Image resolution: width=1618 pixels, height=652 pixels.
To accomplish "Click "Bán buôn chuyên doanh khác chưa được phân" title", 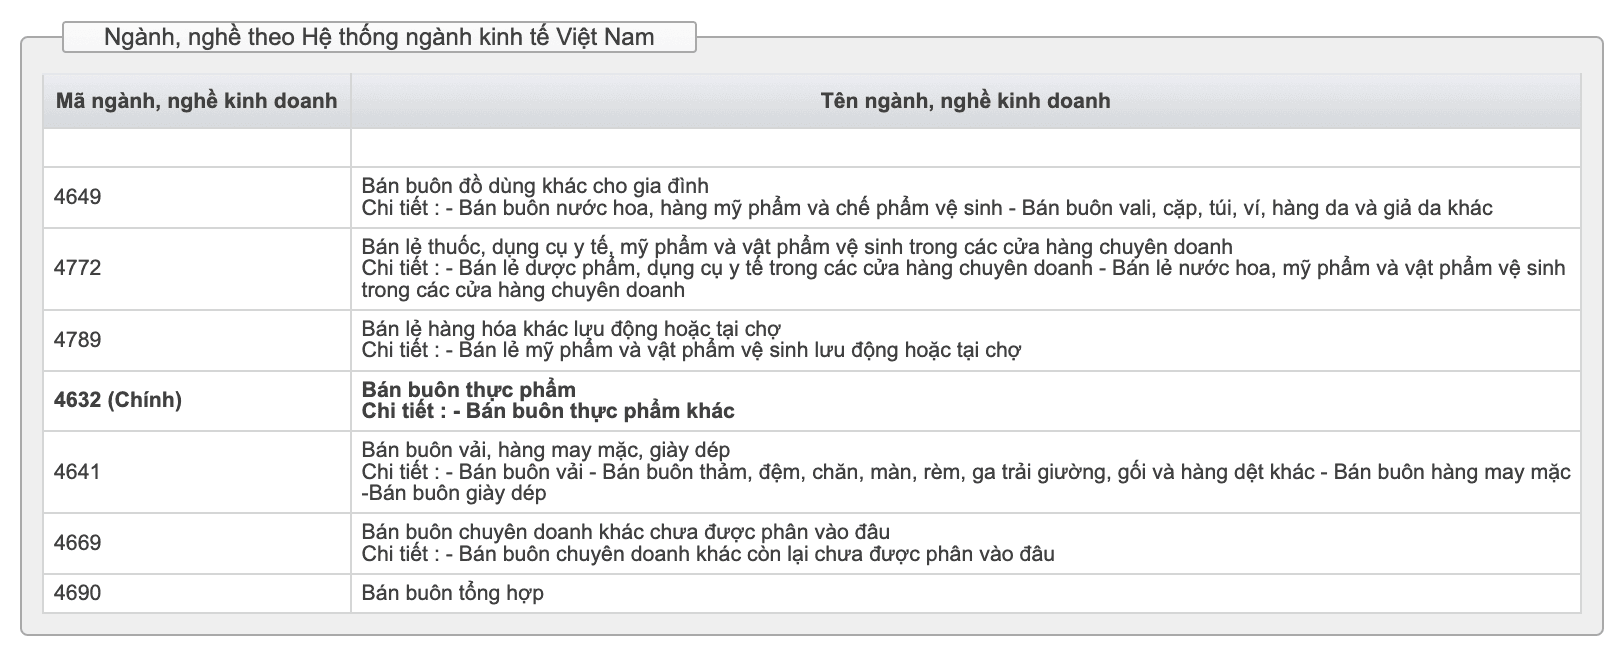I will 626,532.
